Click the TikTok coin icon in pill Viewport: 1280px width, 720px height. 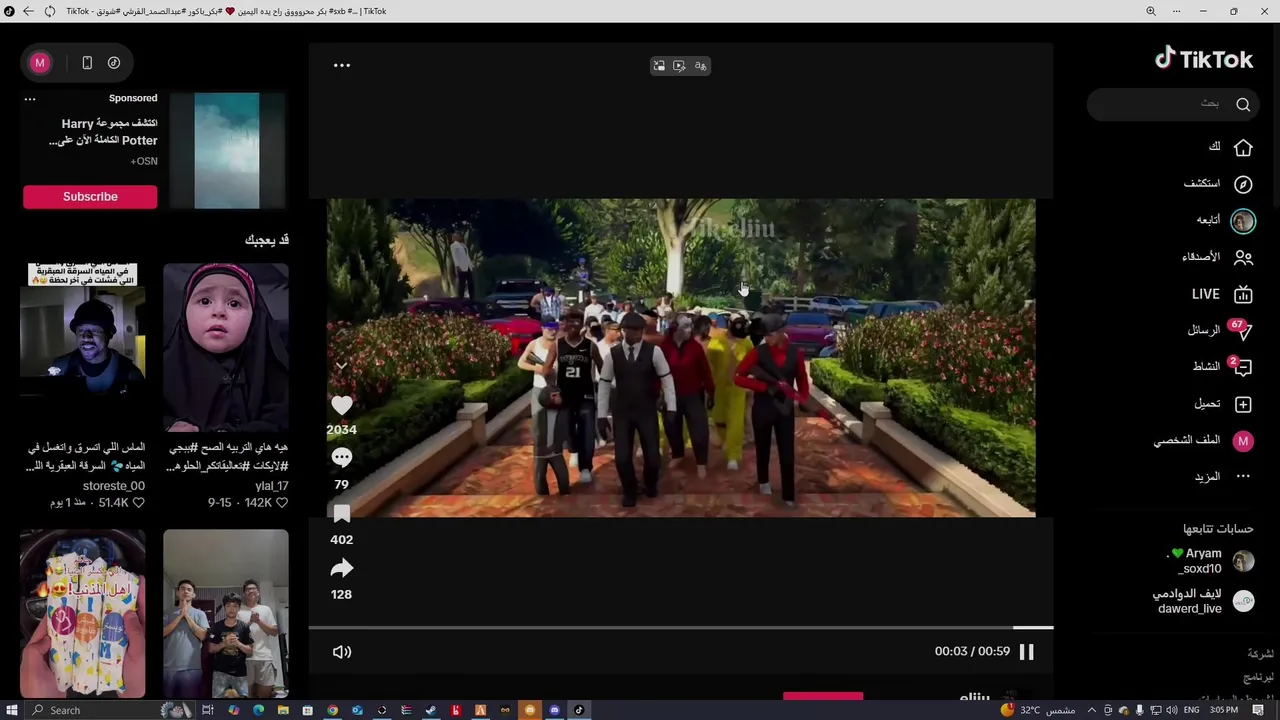point(114,63)
